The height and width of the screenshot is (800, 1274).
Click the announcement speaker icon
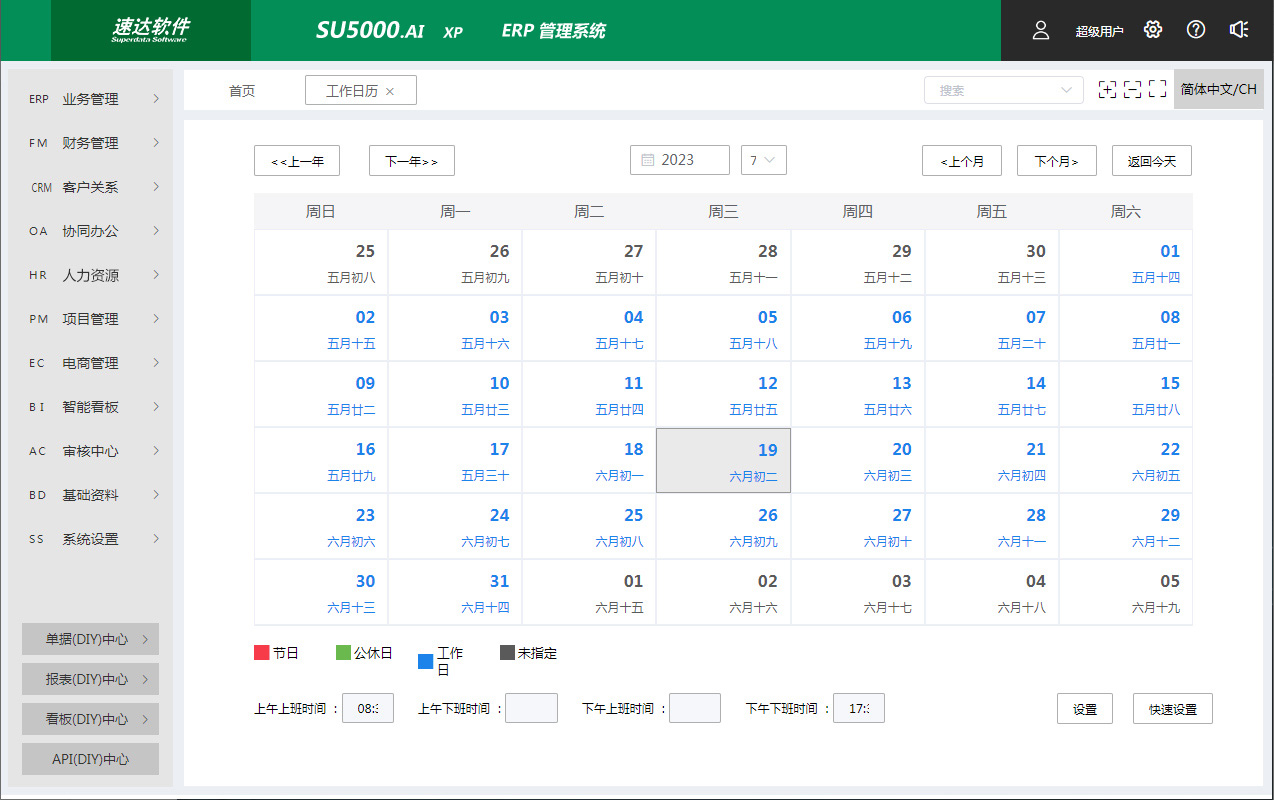[1239, 30]
